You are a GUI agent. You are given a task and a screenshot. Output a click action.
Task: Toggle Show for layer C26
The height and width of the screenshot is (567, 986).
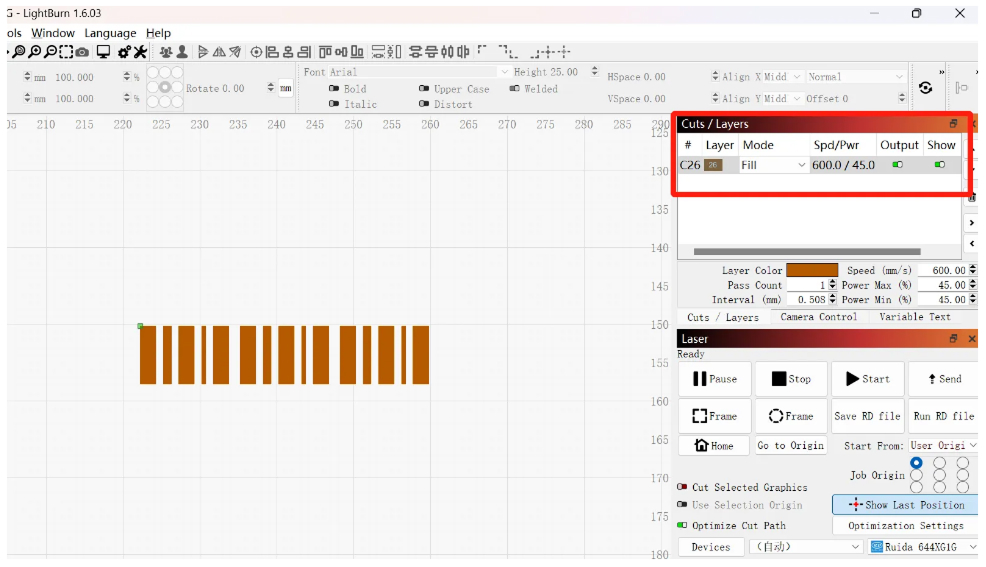point(939,165)
